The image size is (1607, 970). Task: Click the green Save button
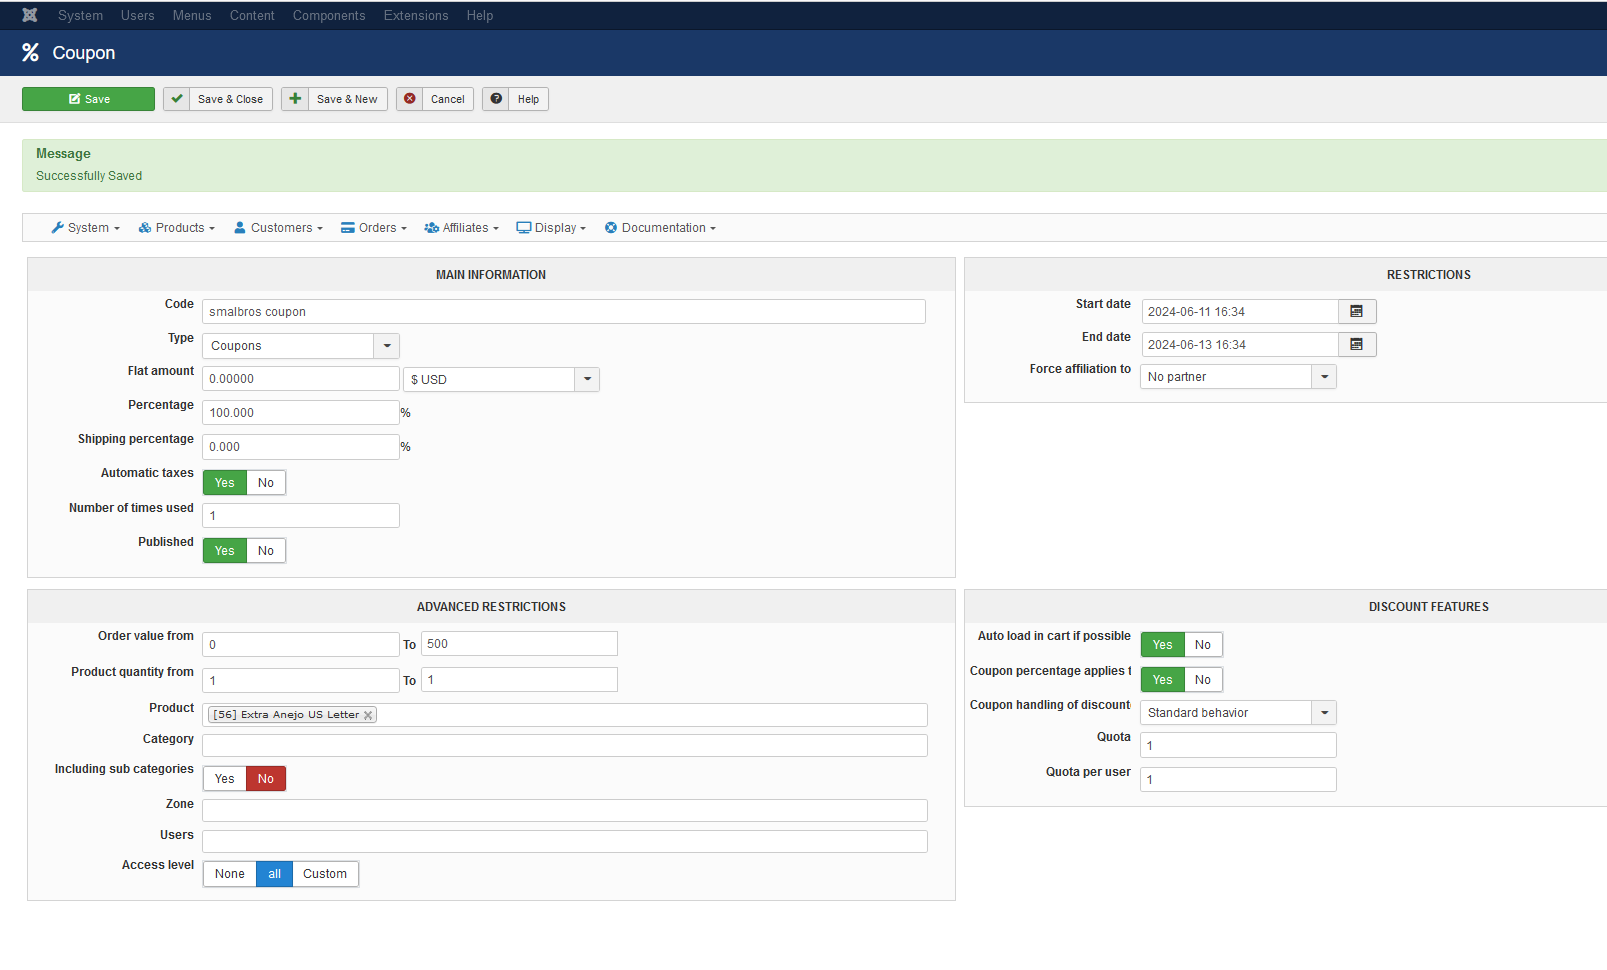[89, 99]
